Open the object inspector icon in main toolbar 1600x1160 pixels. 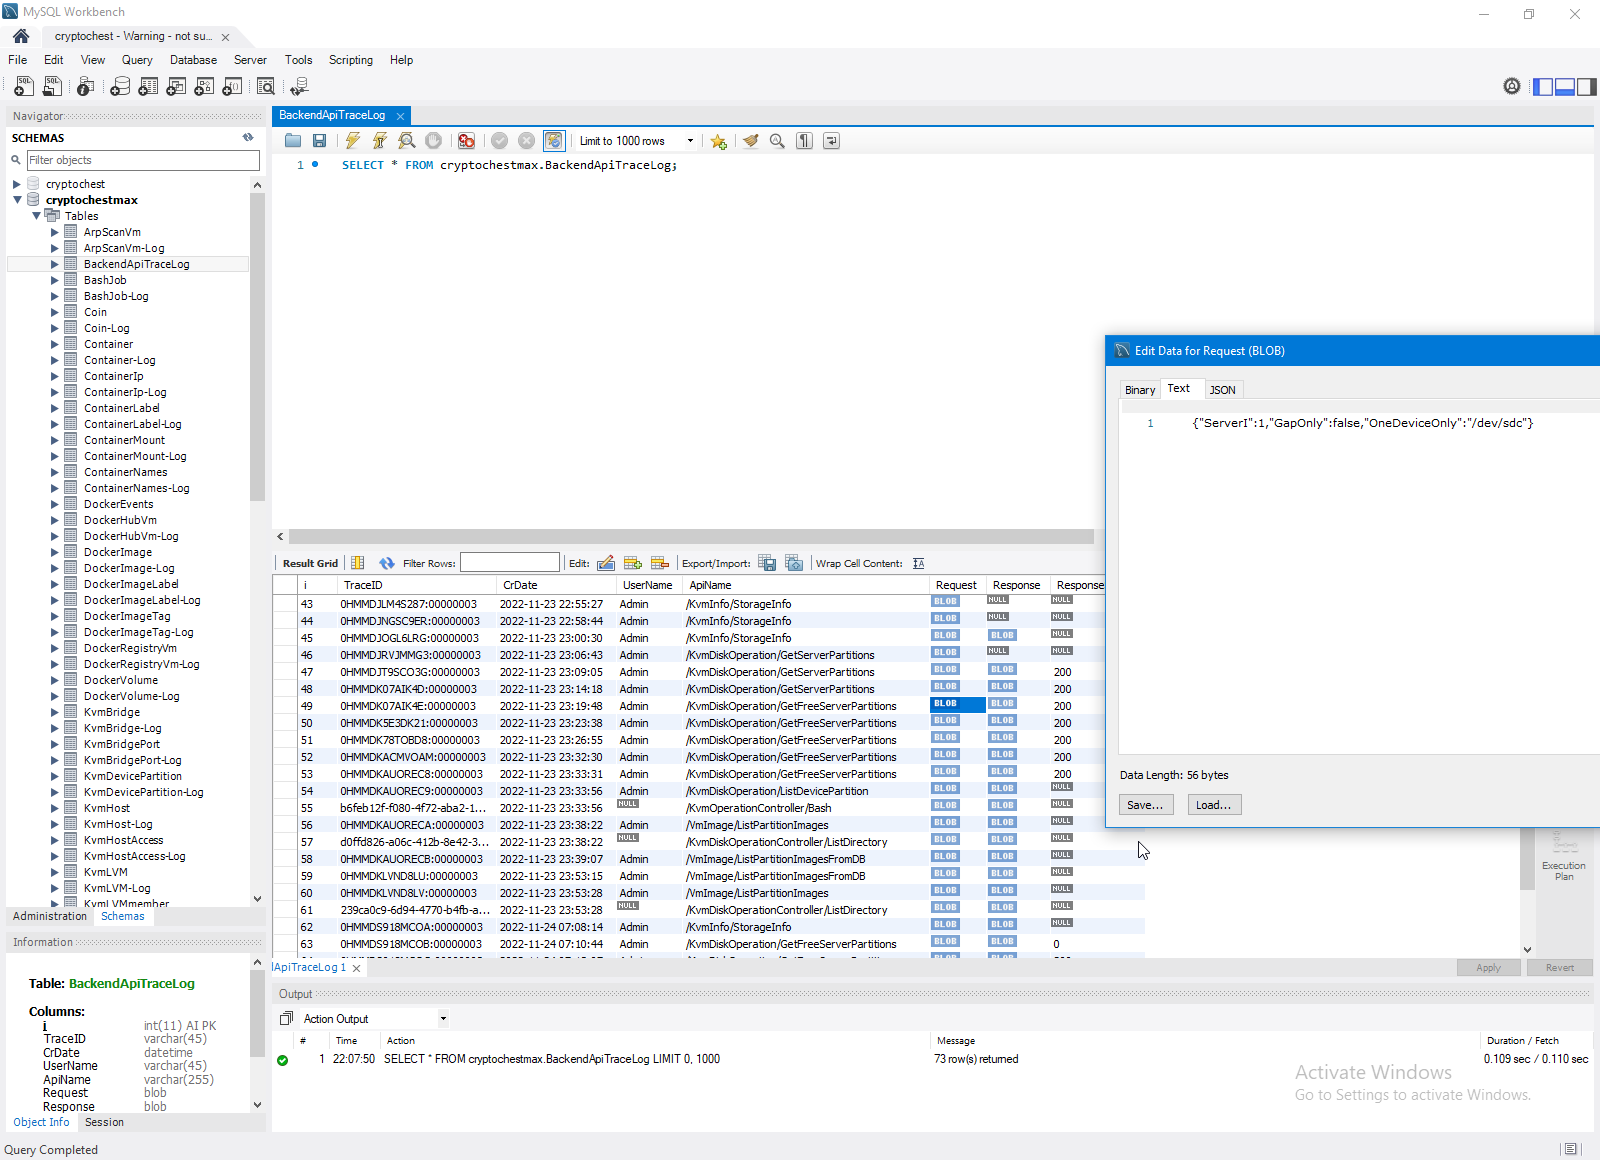(86, 87)
